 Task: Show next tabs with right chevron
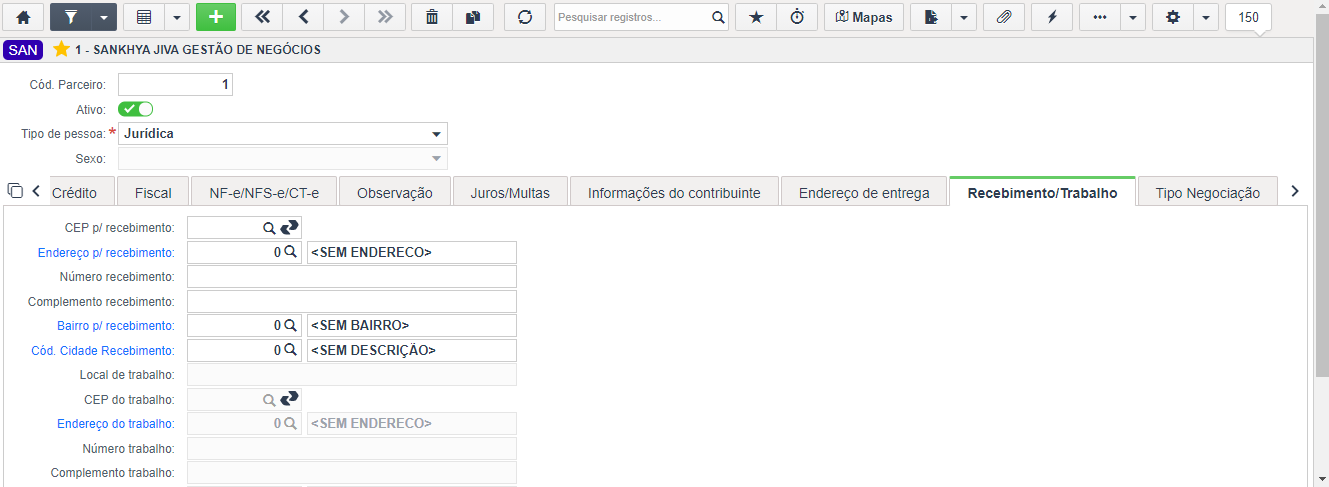[1295, 191]
